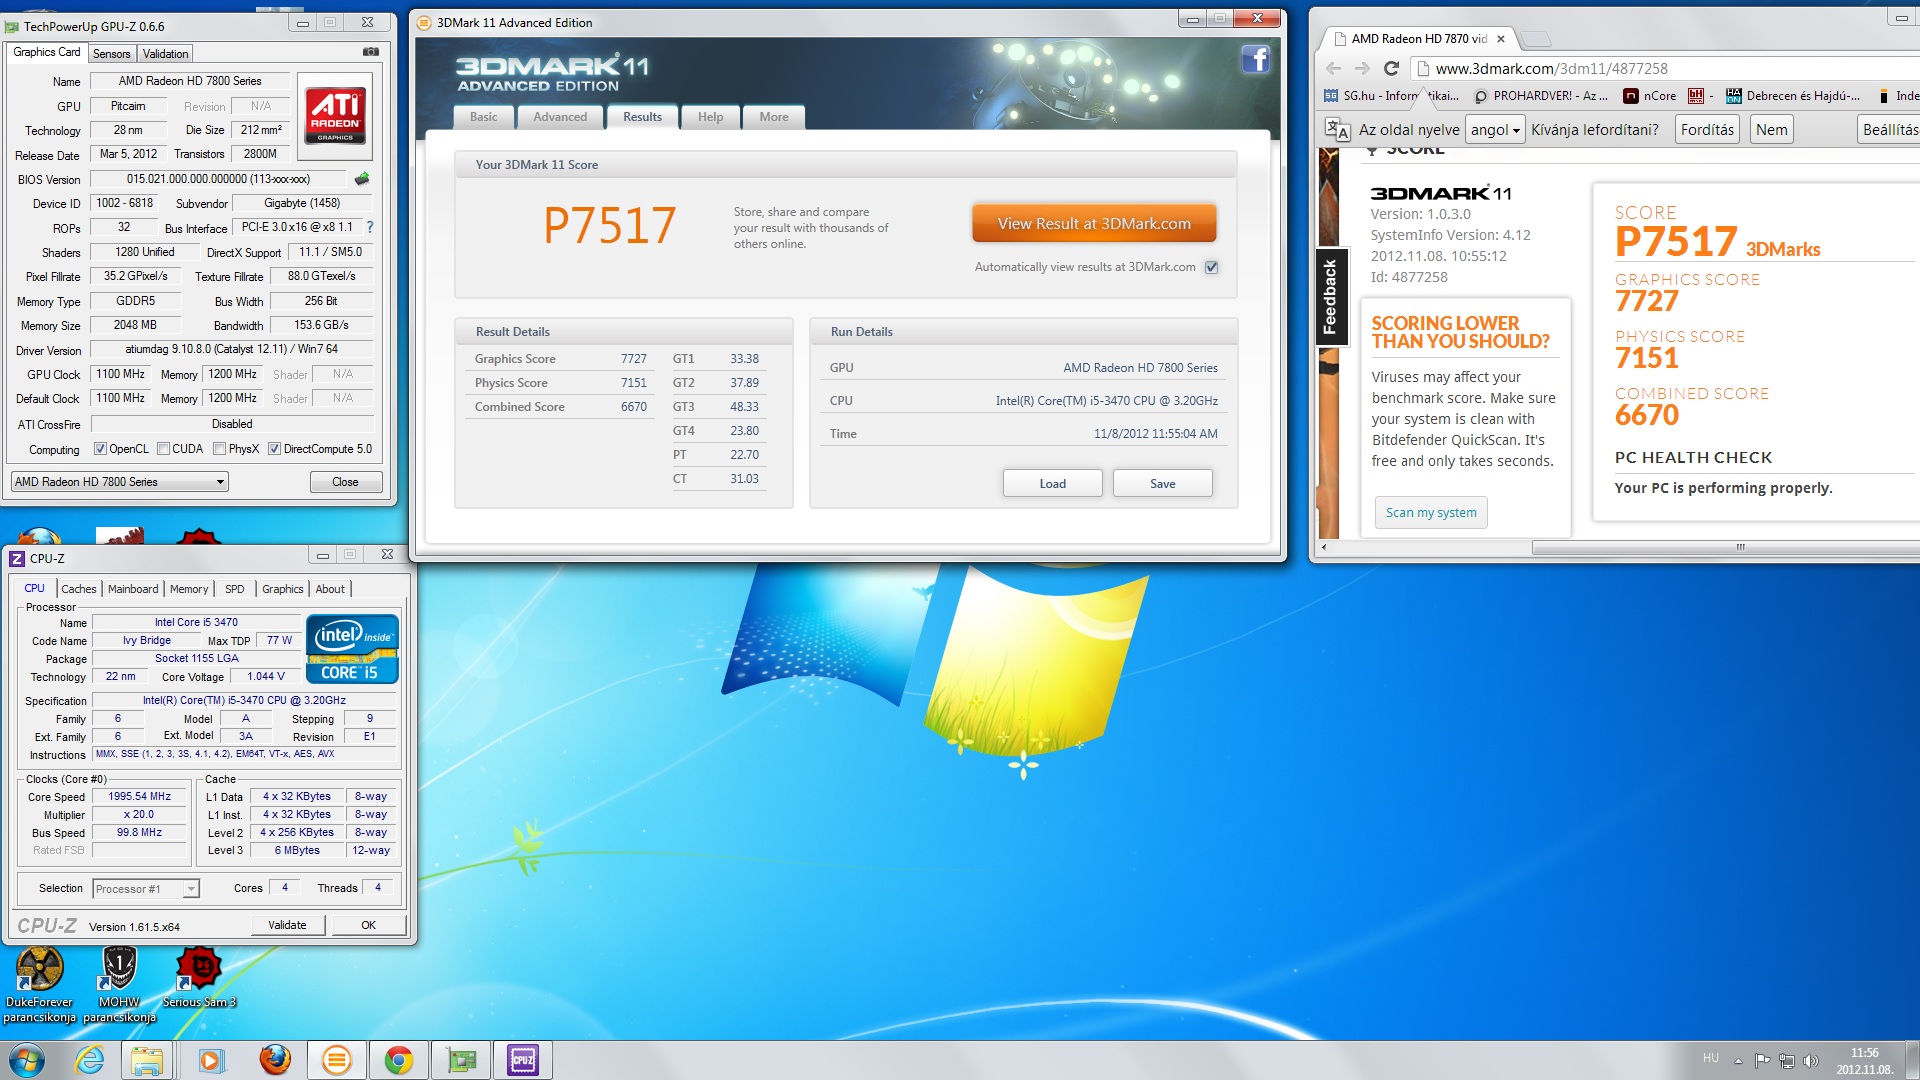The image size is (1920, 1080).
Task: Click the OK button in CPU-Z
Action: [368, 925]
